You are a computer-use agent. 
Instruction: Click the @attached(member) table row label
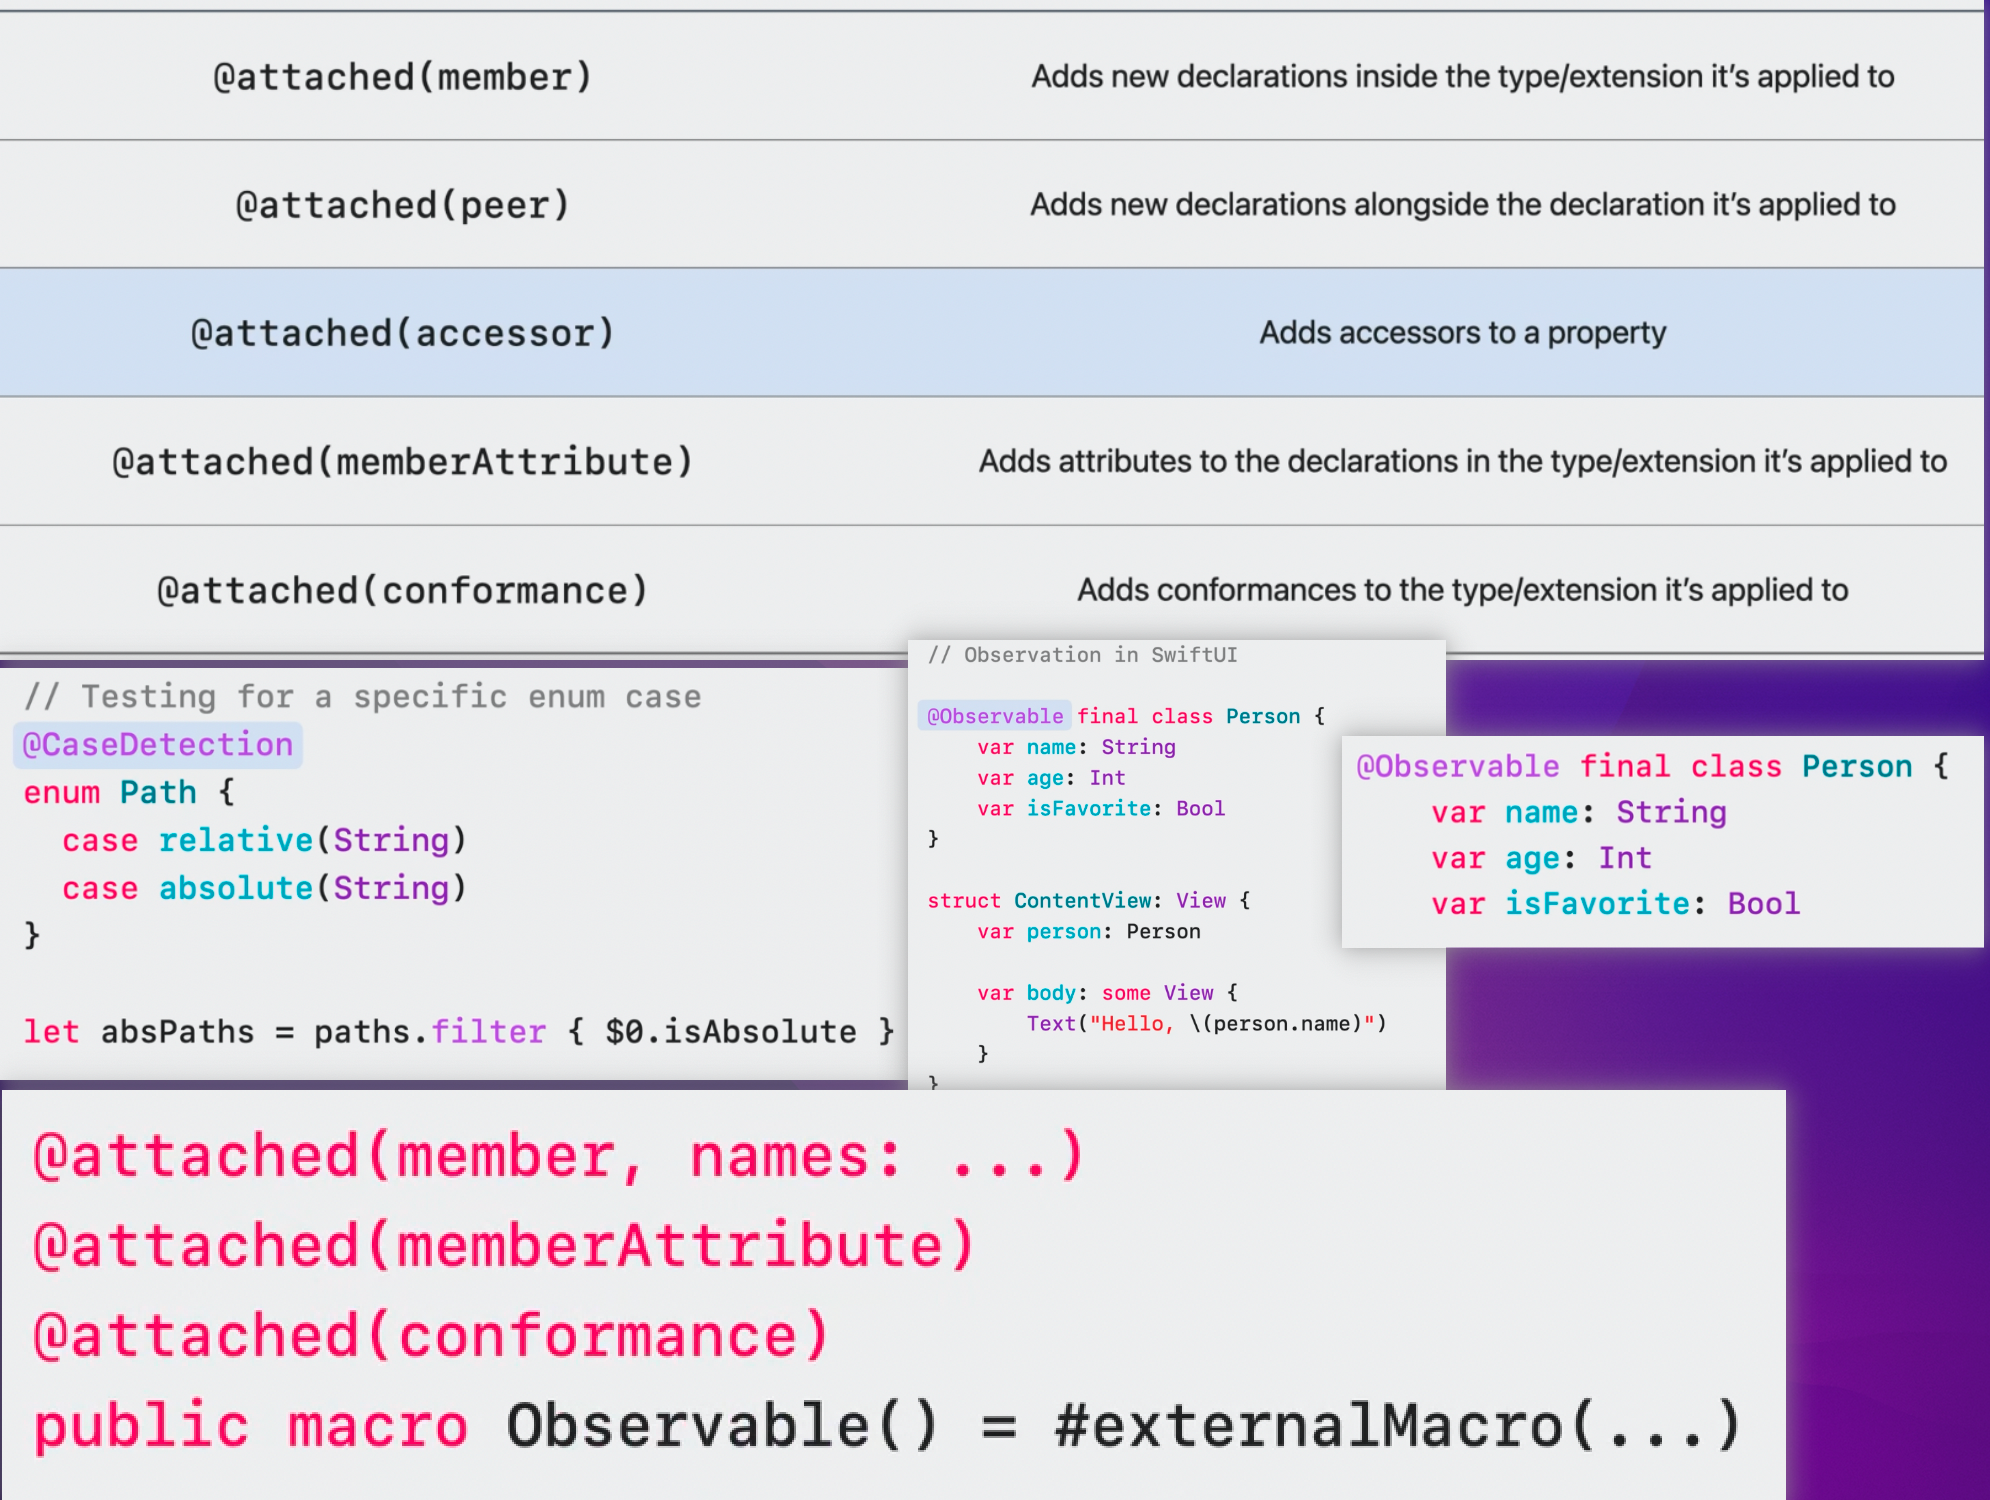tap(402, 77)
